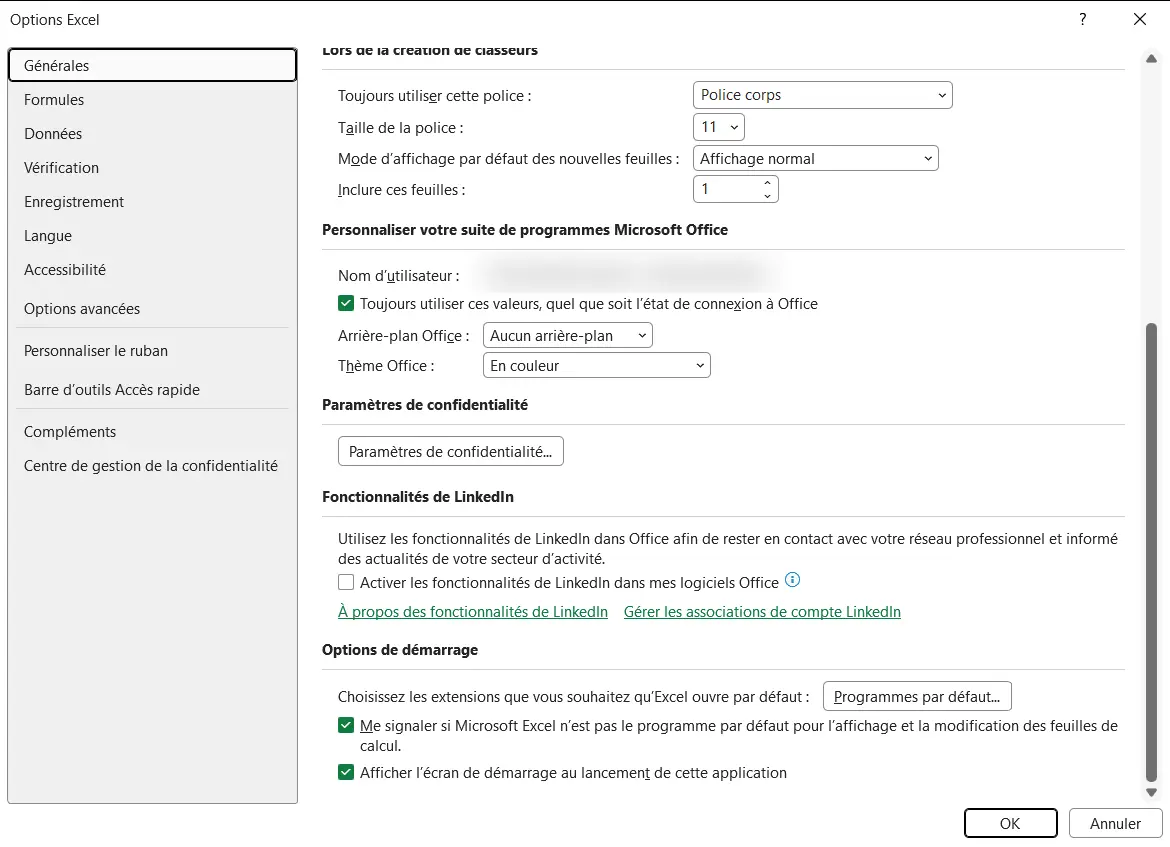Enable LinkedIn features checkbox
This screenshot has width=1170, height=847.
point(345,582)
